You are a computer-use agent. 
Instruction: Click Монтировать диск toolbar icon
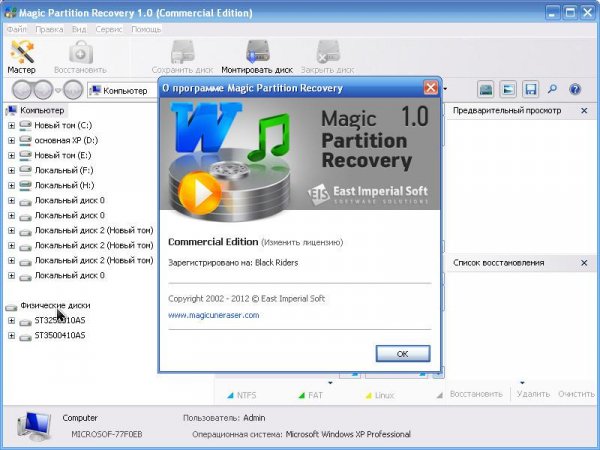[x=257, y=57]
